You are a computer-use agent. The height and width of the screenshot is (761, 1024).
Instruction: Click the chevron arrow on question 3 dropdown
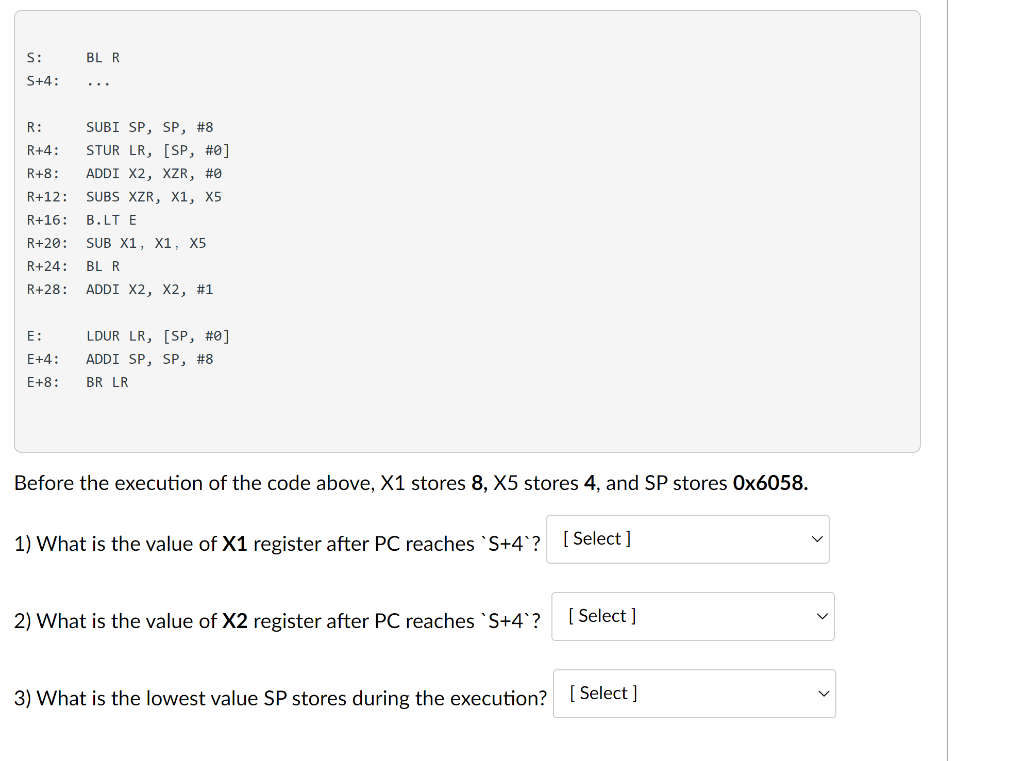[823, 693]
